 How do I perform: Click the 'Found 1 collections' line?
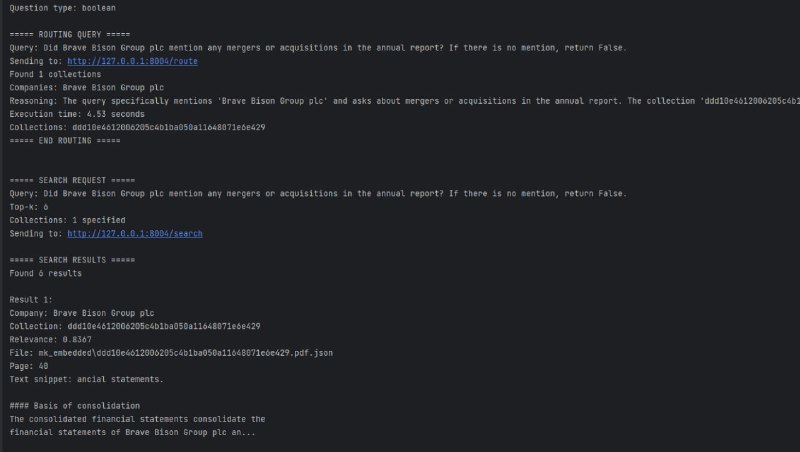[55, 74]
